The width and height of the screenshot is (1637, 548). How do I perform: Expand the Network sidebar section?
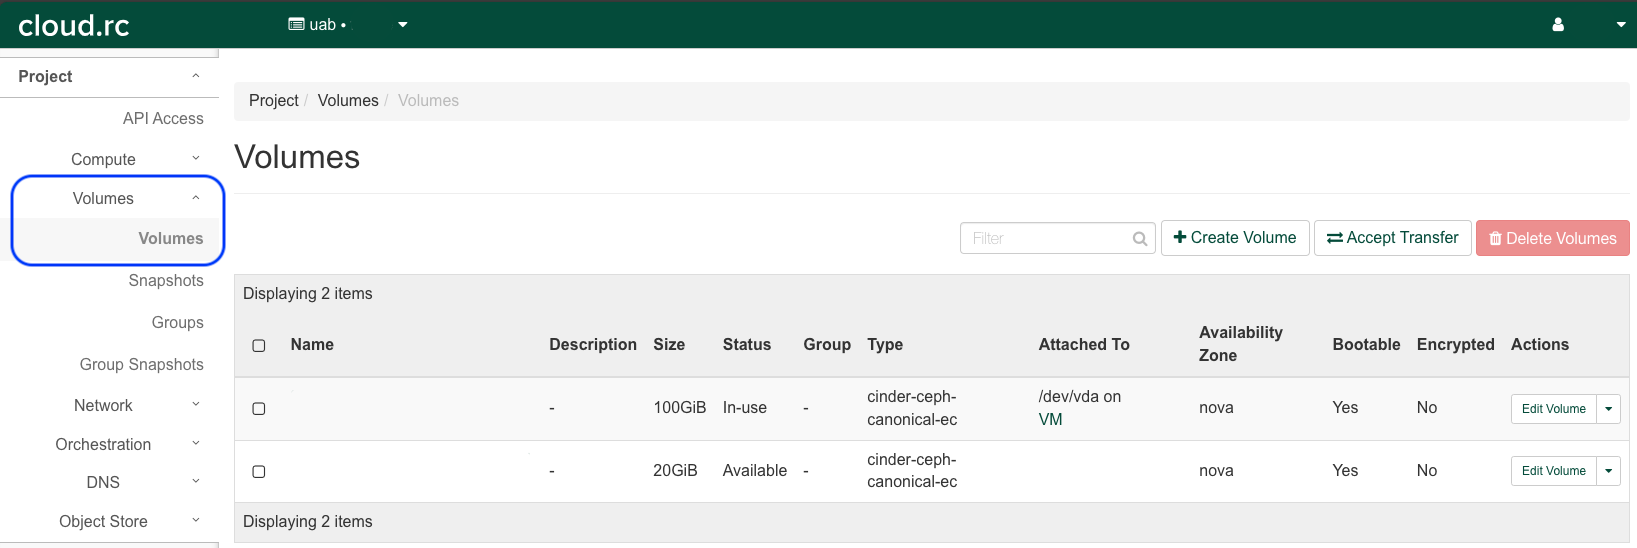(103, 405)
